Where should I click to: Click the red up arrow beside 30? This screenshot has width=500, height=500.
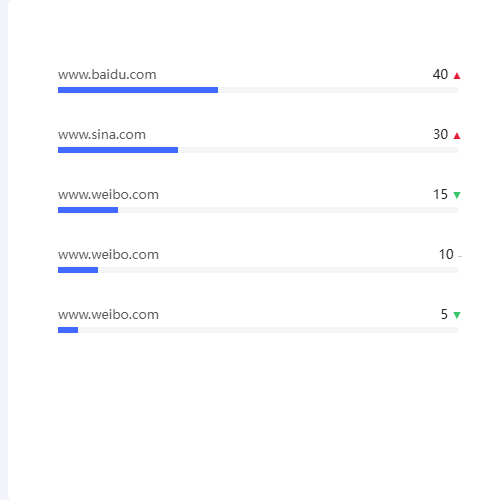(457, 136)
